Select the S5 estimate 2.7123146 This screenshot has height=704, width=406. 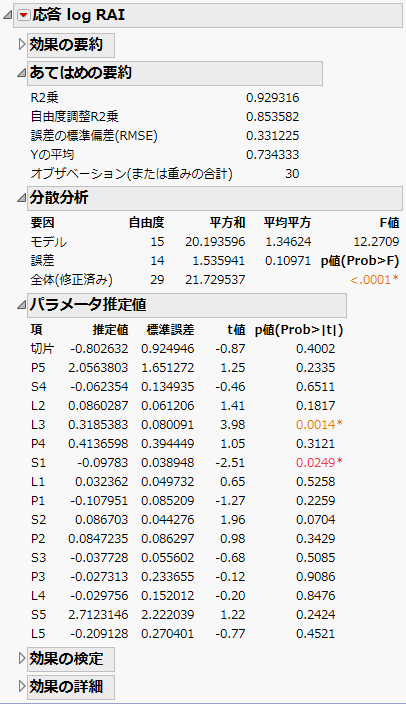pos(98,614)
